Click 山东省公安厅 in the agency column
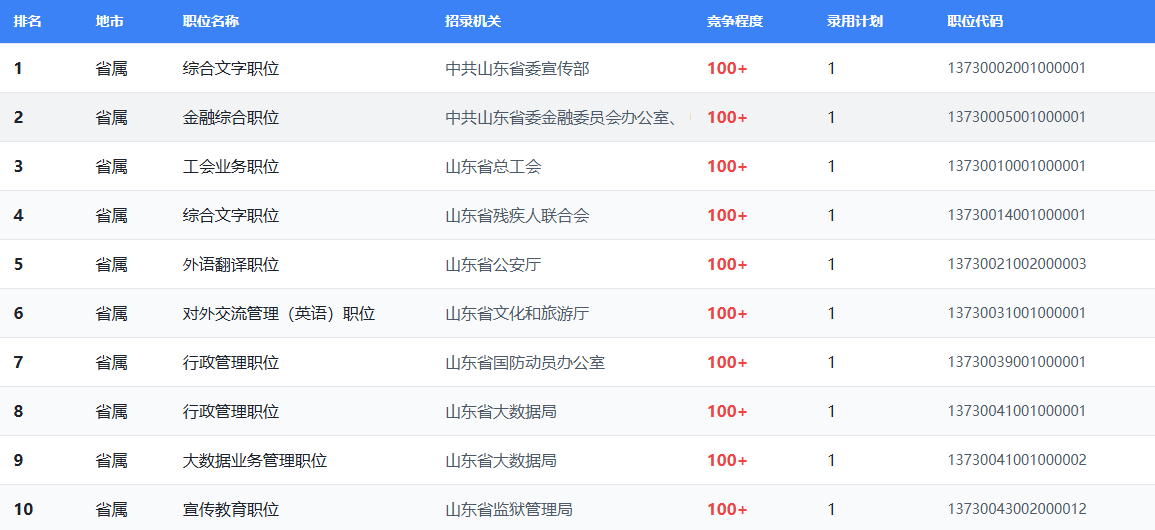 pos(493,265)
